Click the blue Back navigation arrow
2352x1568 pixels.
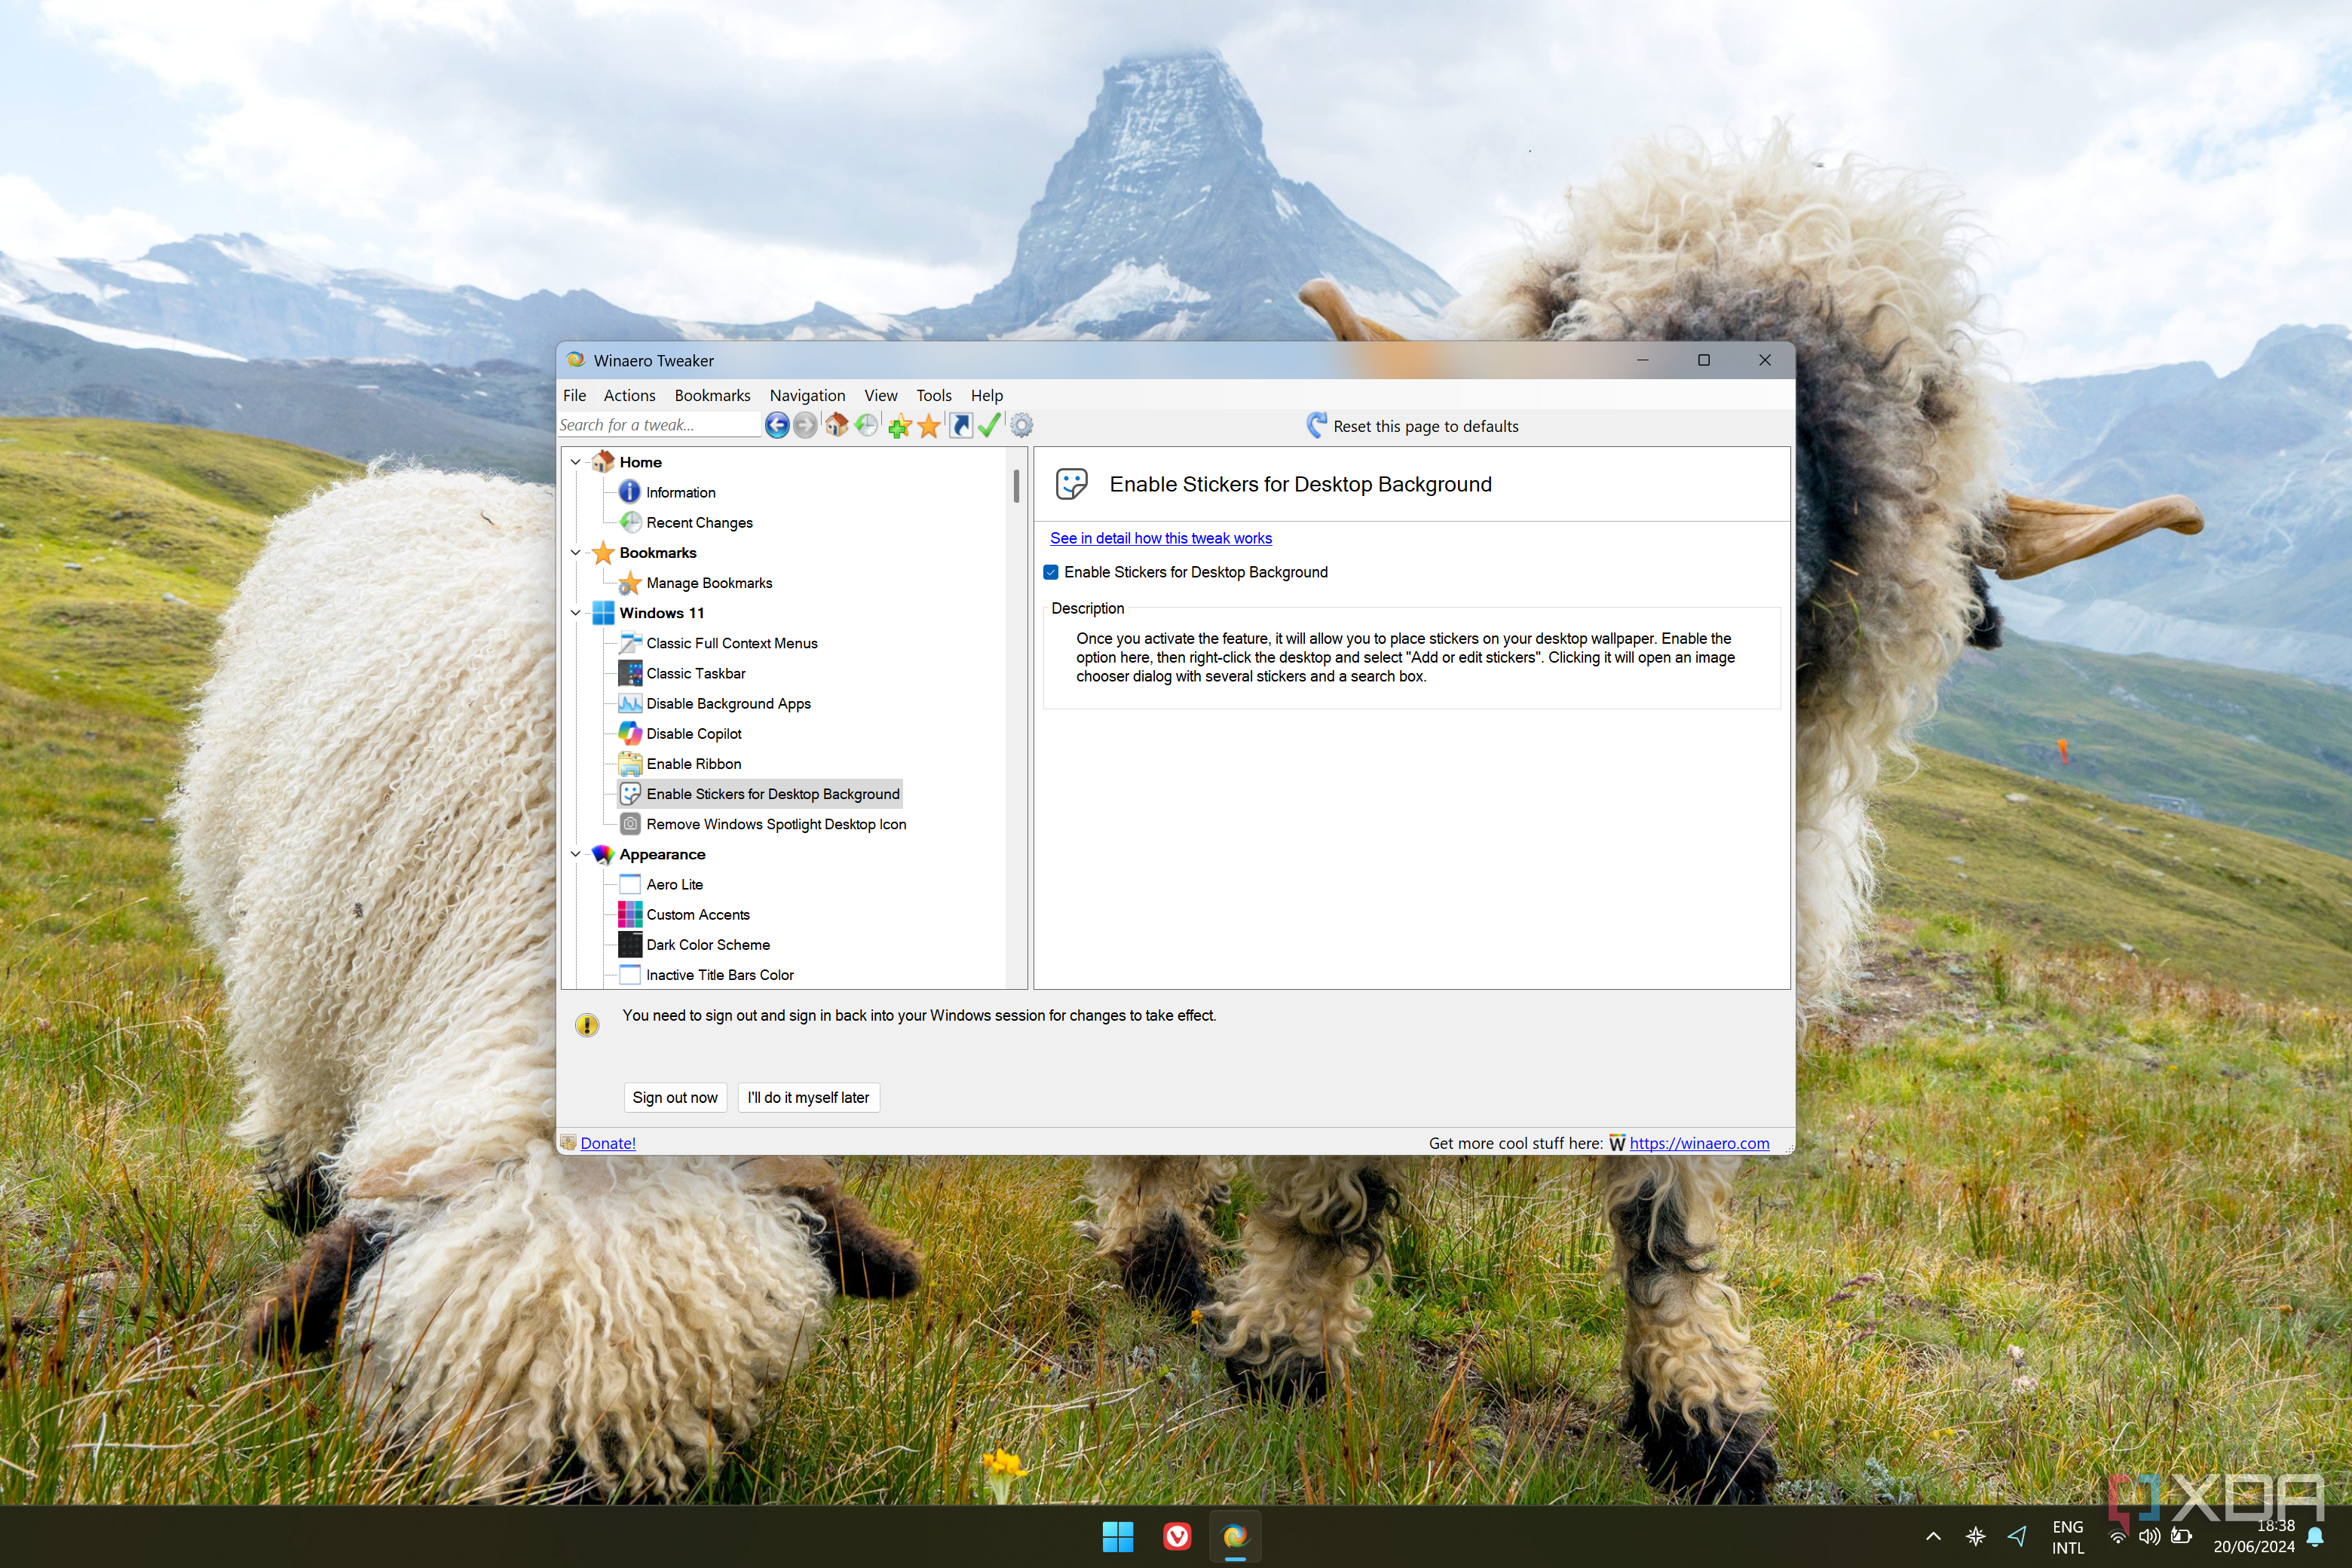tap(777, 426)
